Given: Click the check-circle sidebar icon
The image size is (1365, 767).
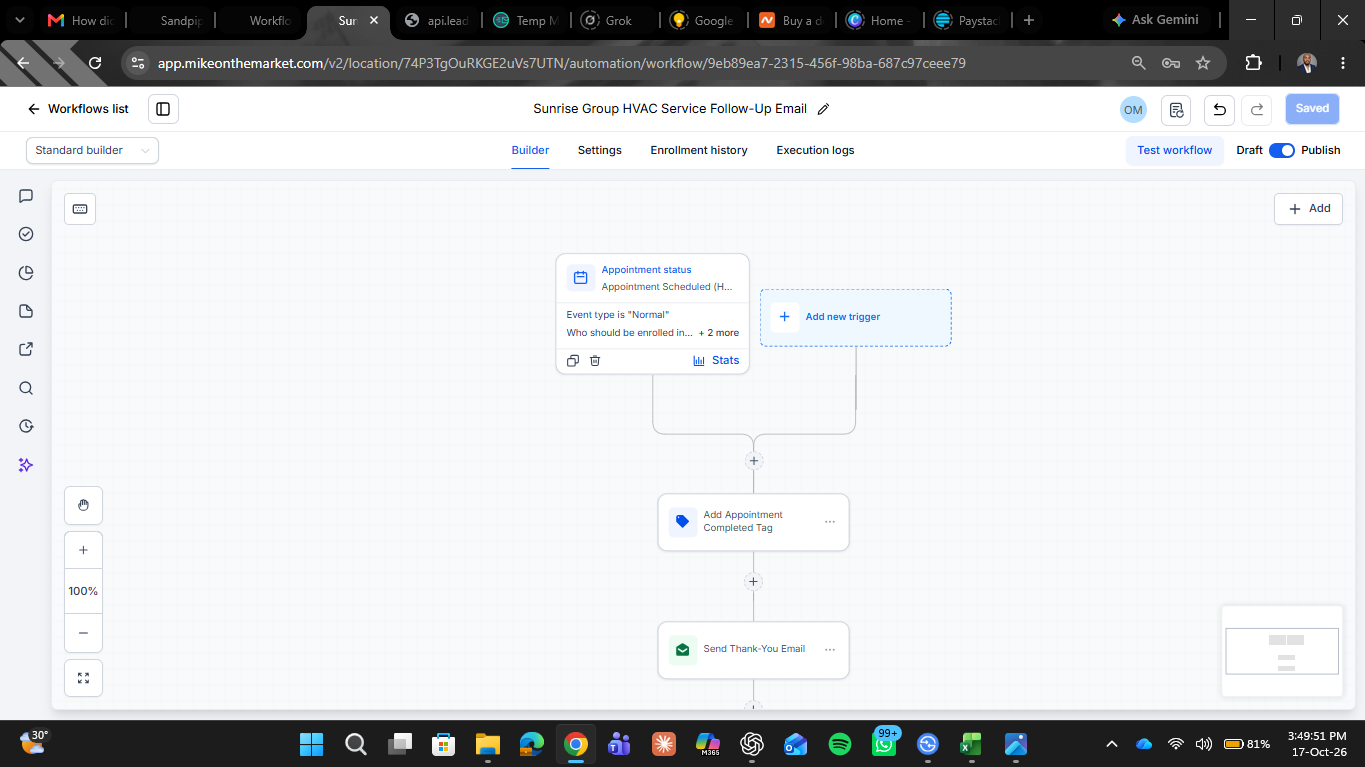Looking at the screenshot, I should (26, 234).
